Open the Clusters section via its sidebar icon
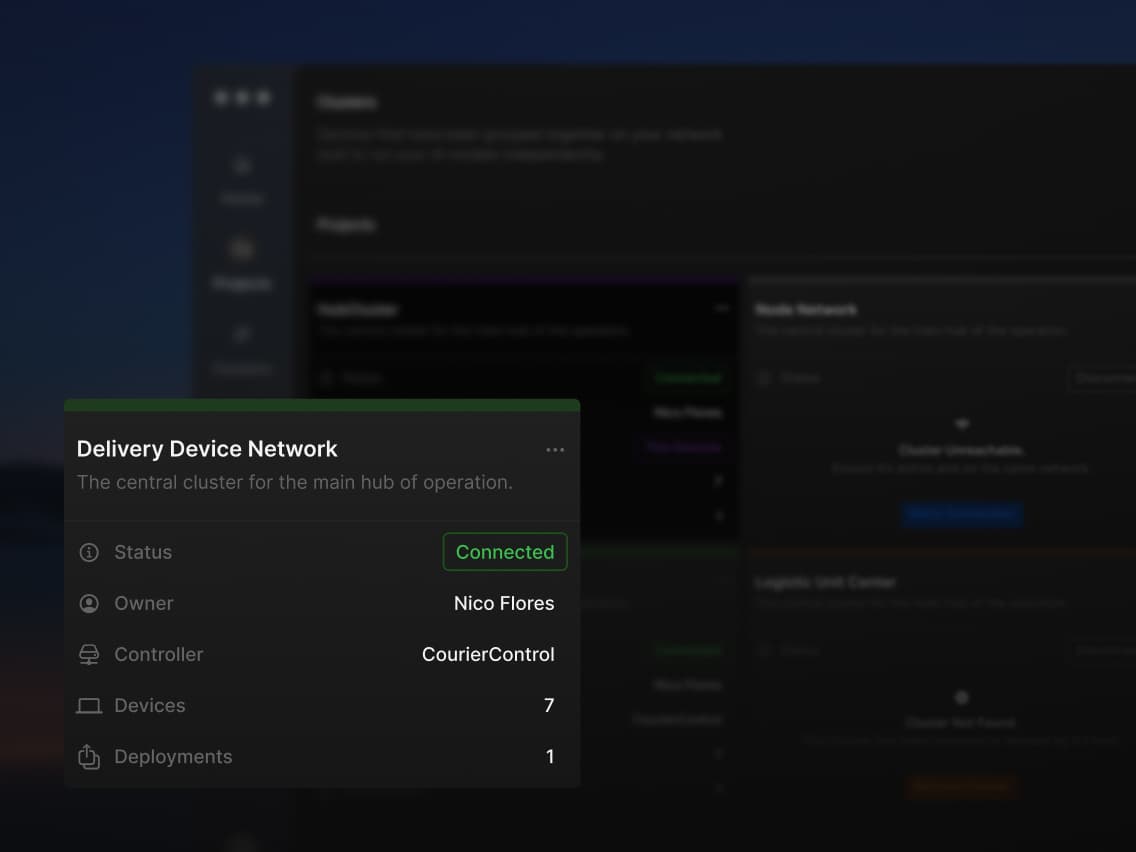 pyautogui.click(x=241, y=332)
